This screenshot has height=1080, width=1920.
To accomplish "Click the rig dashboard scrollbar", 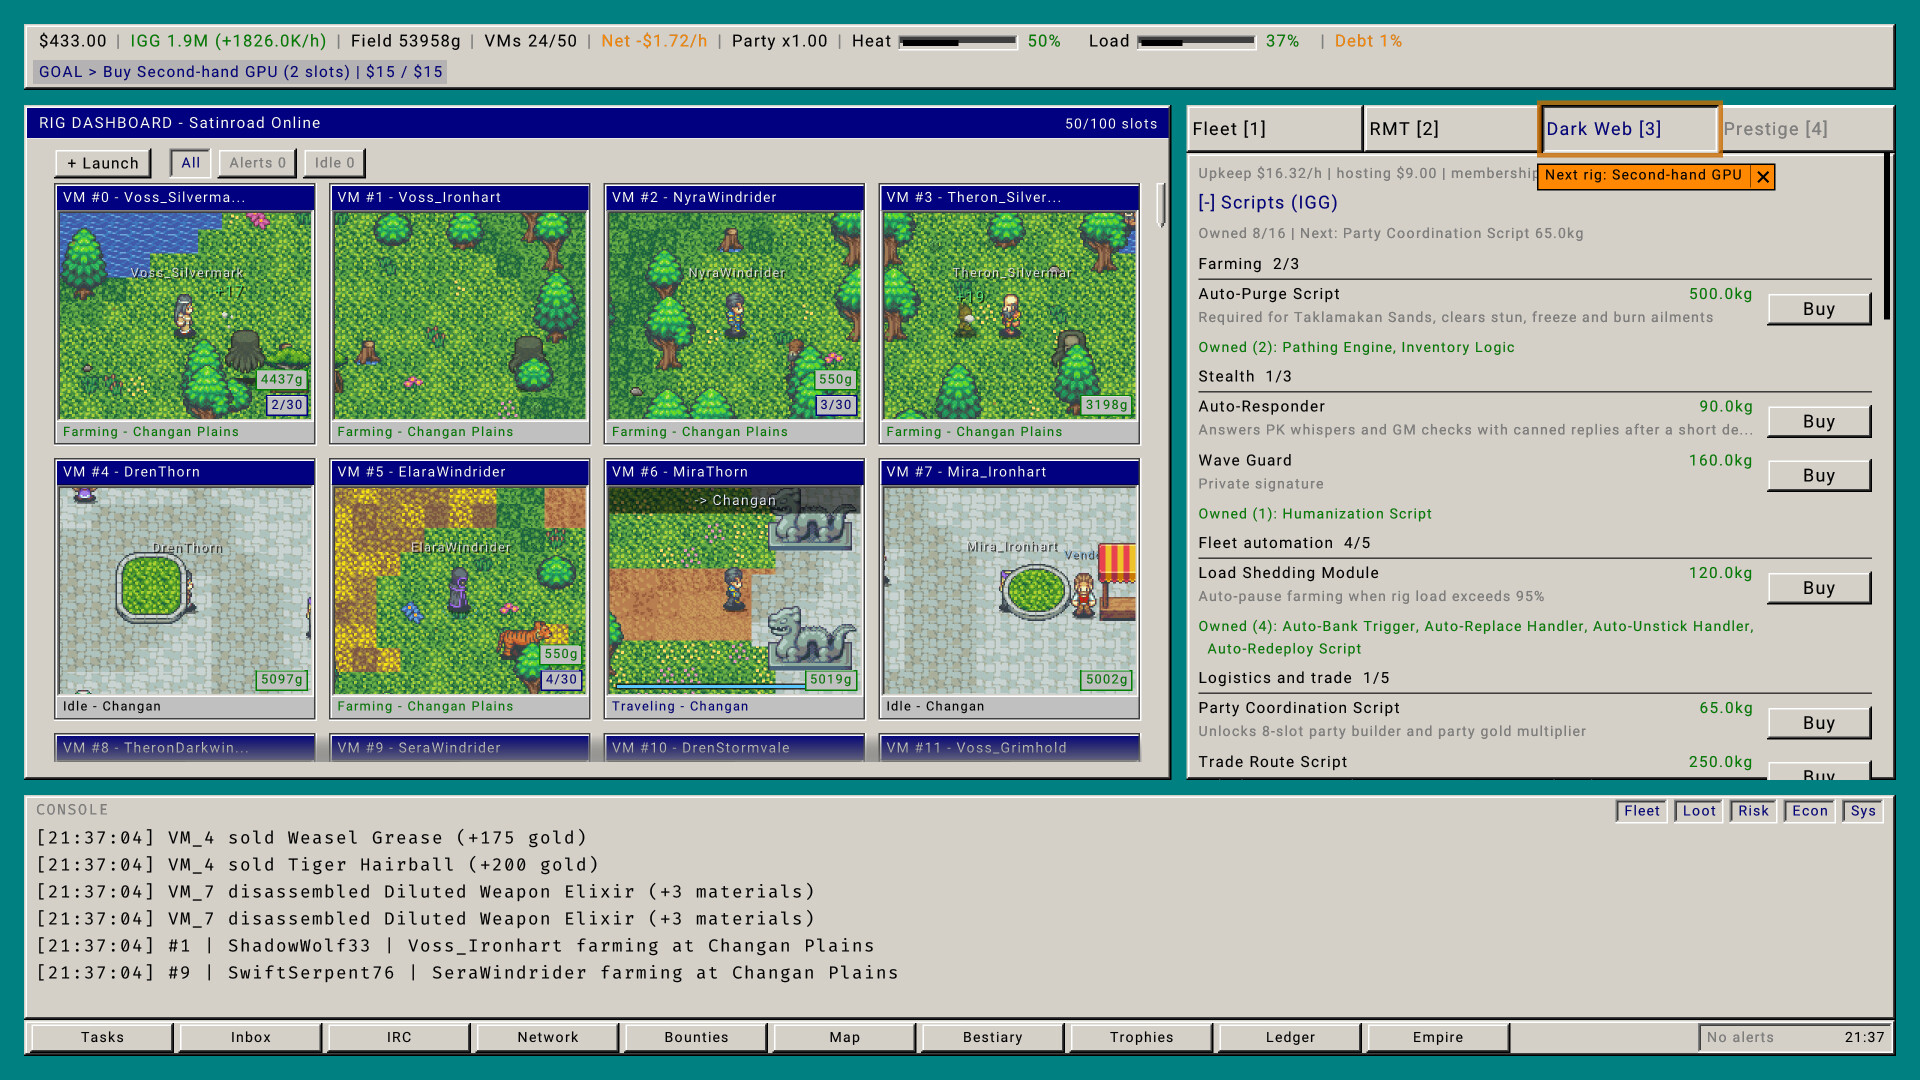I will point(1161,205).
